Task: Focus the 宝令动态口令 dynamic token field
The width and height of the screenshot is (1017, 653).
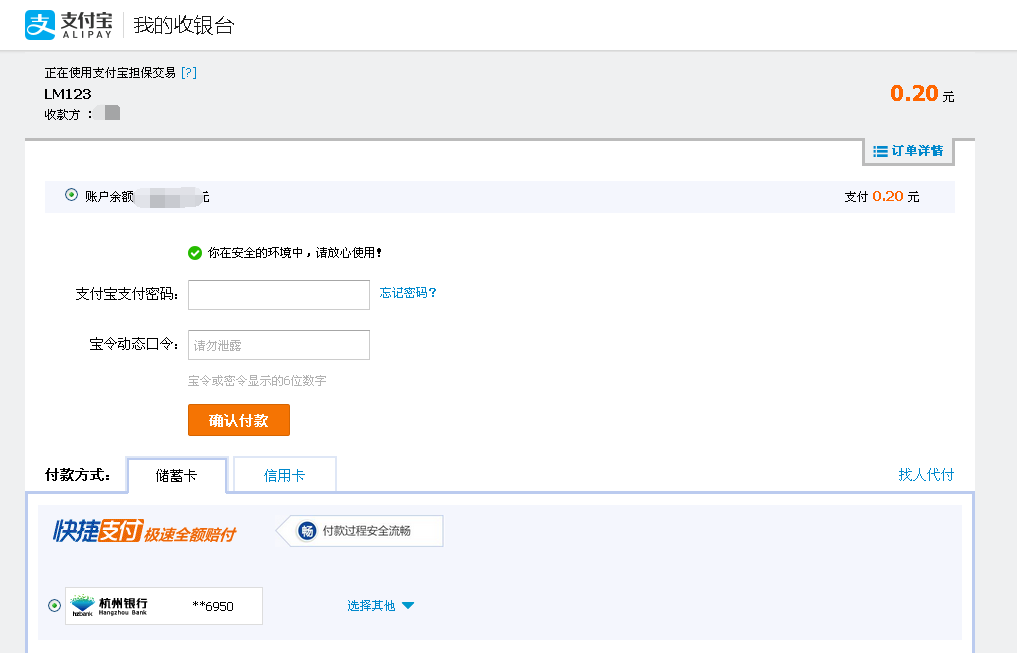Action: tap(278, 345)
